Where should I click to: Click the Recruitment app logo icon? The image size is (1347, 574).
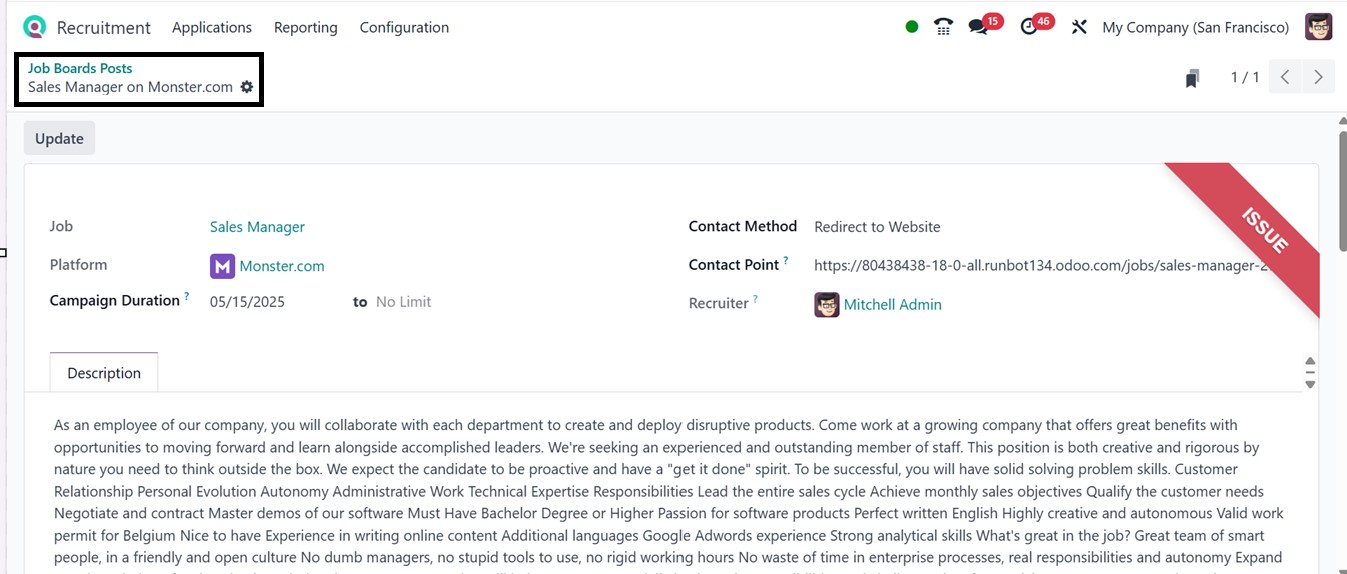point(35,27)
